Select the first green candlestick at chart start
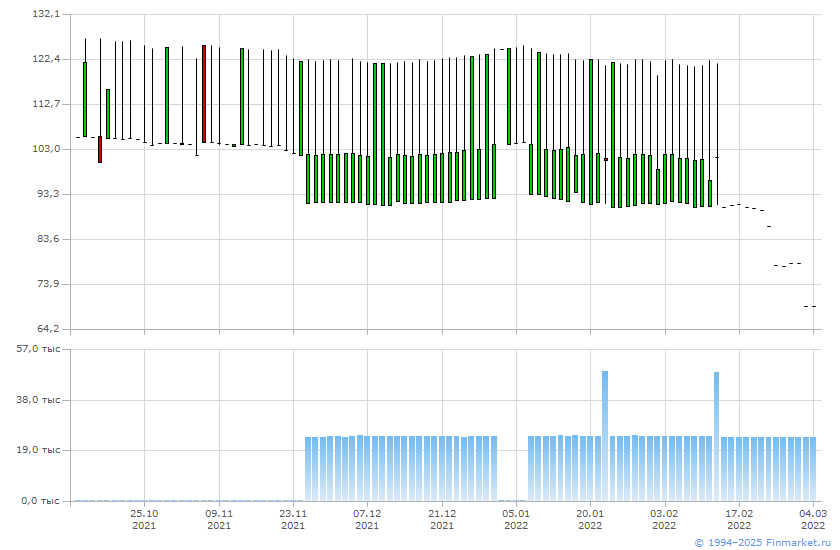This screenshot has height=550, width=840. (x=85, y=99)
